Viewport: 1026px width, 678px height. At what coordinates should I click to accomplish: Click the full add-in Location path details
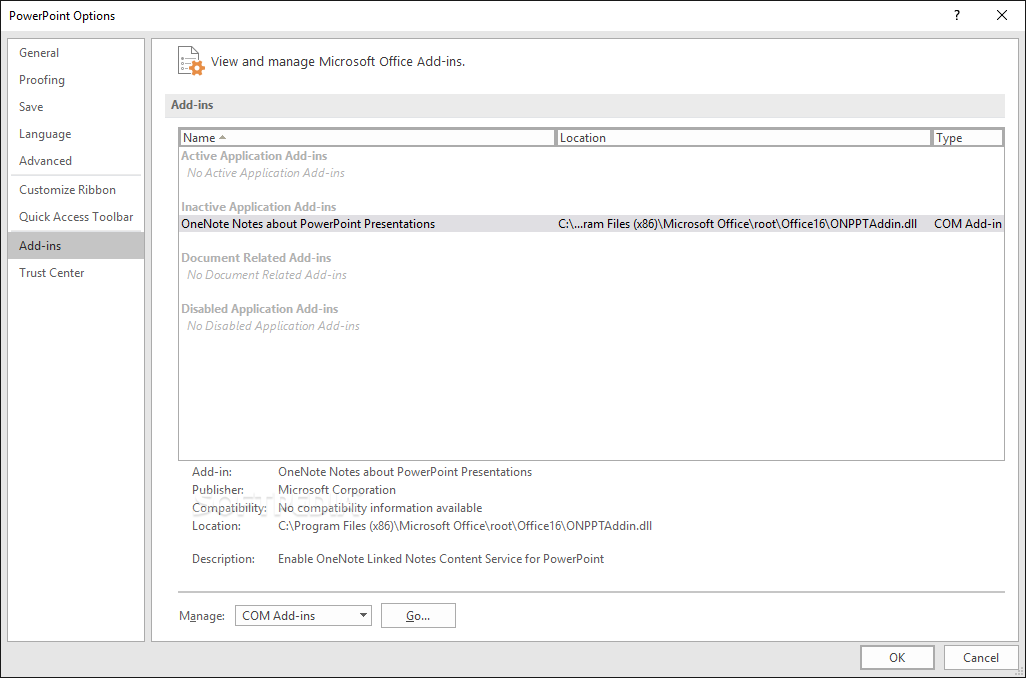[465, 526]
